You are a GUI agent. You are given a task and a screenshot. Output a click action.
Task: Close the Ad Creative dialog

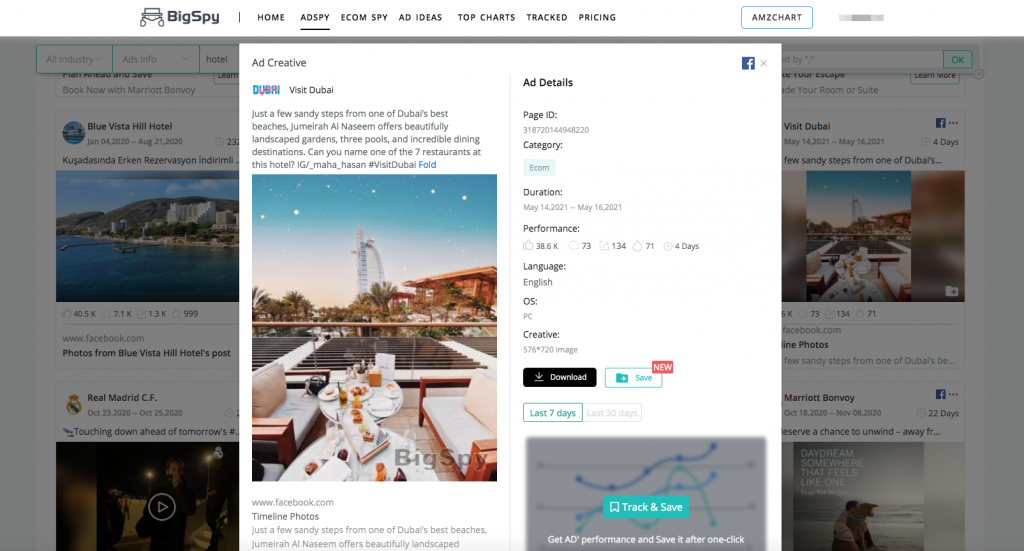(763, 63)
